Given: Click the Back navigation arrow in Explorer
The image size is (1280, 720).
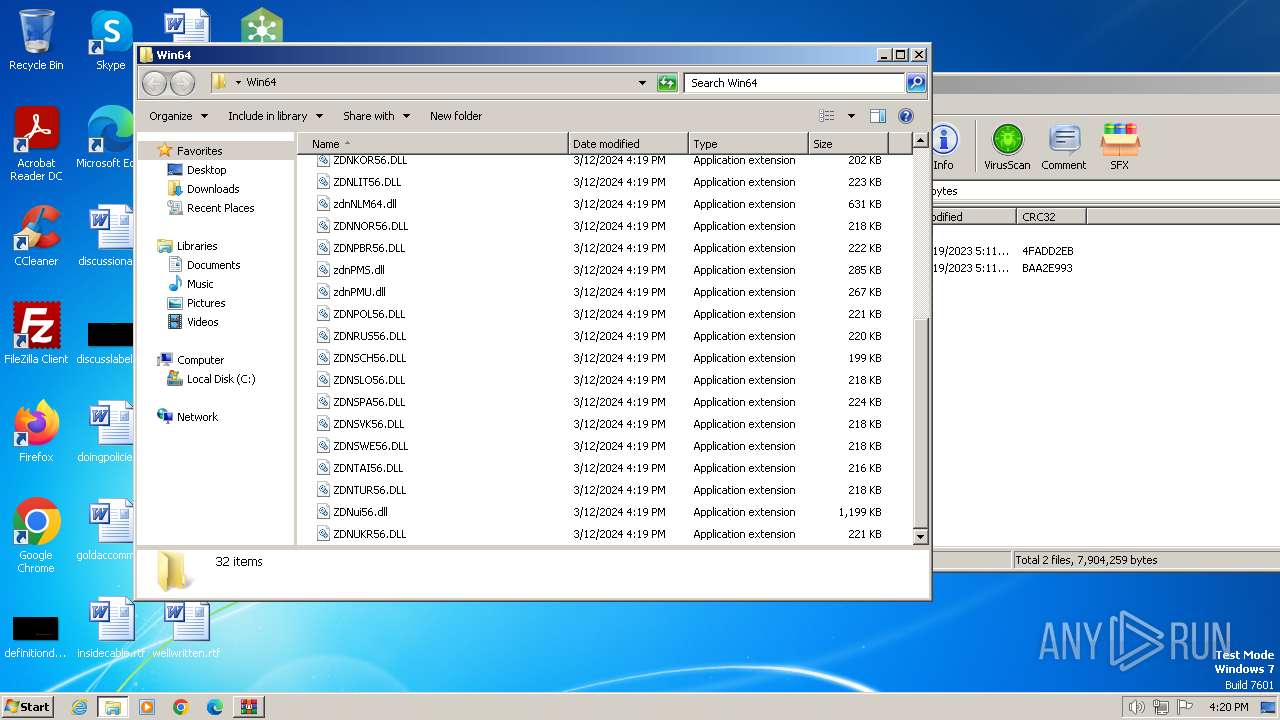Looking at the screenshot, I should point(154,83).
